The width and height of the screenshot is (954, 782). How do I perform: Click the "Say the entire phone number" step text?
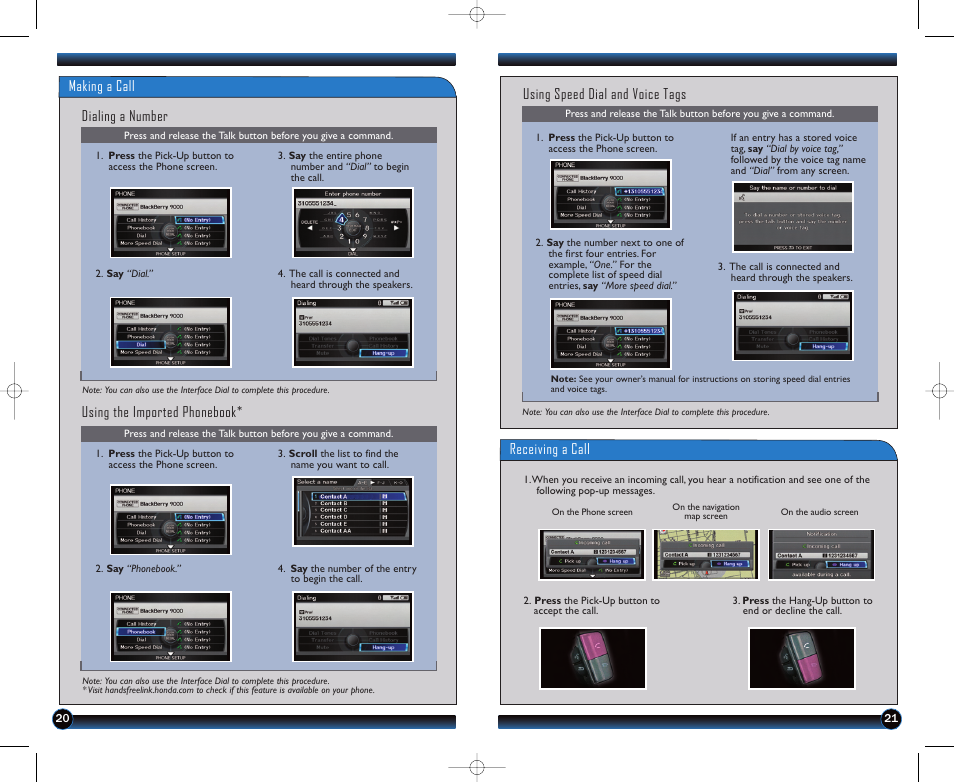(x=344, y=167)
